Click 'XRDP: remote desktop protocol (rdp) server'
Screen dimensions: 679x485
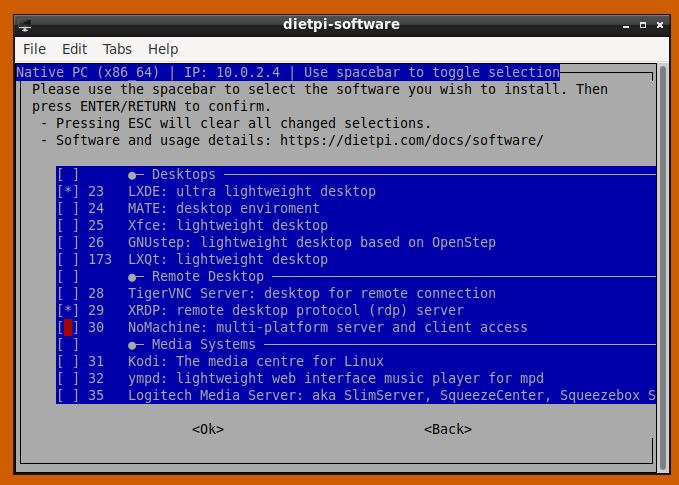click(x=296, y=310)
